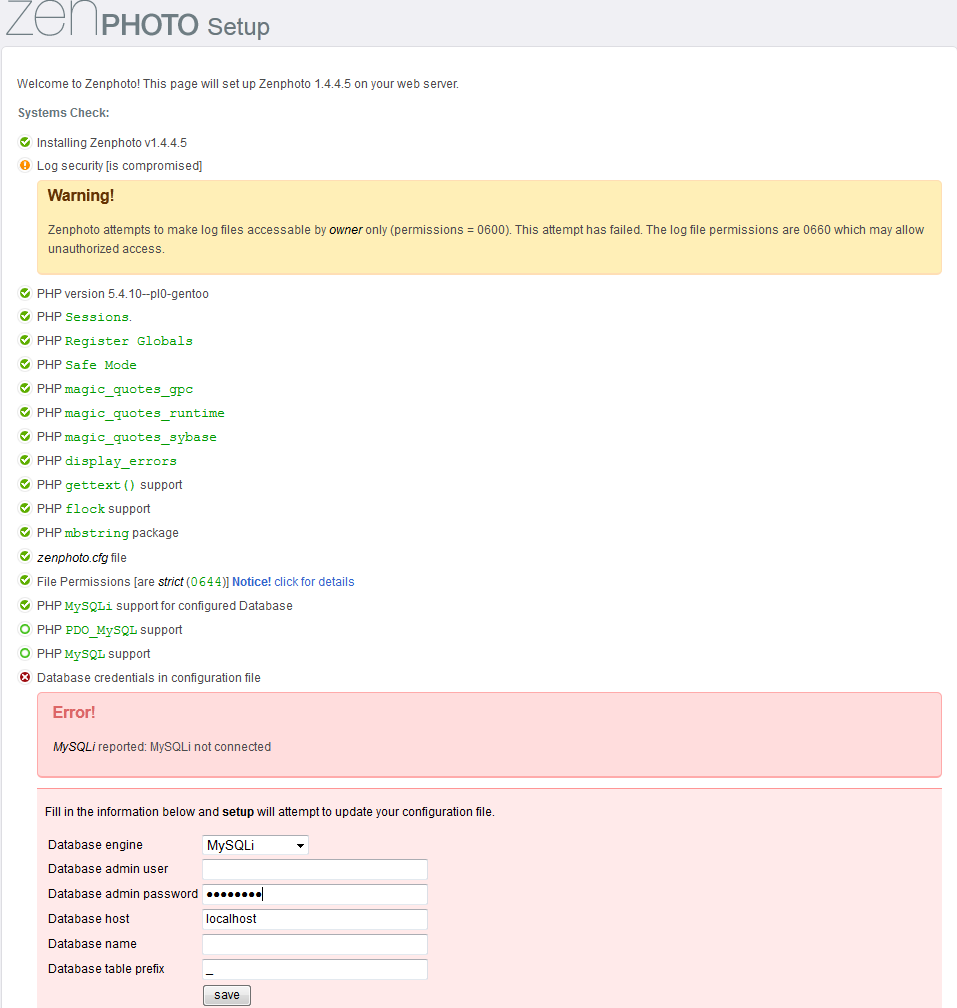Click the 'Database credentials in configuration file' text
Viewport: 957px width, 1008px height.
[x=148, y=678]
